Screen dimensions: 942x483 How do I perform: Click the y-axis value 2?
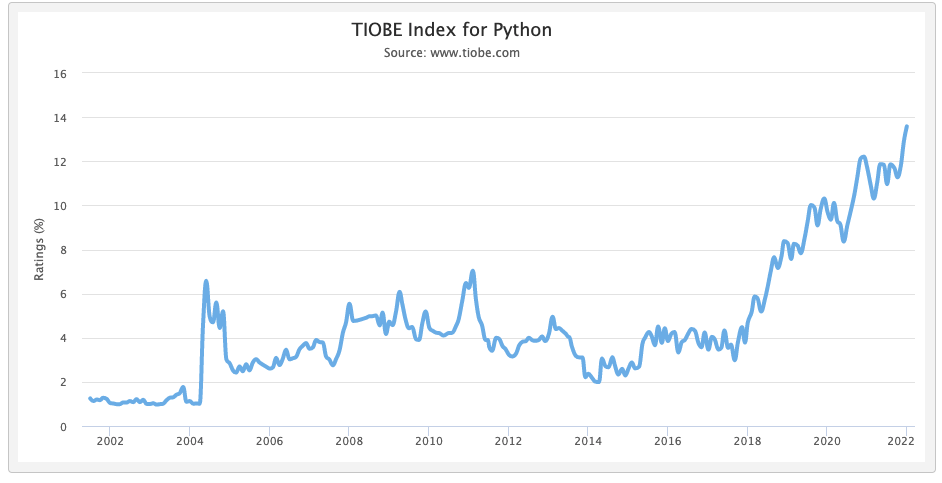click(x=63, y=383)
